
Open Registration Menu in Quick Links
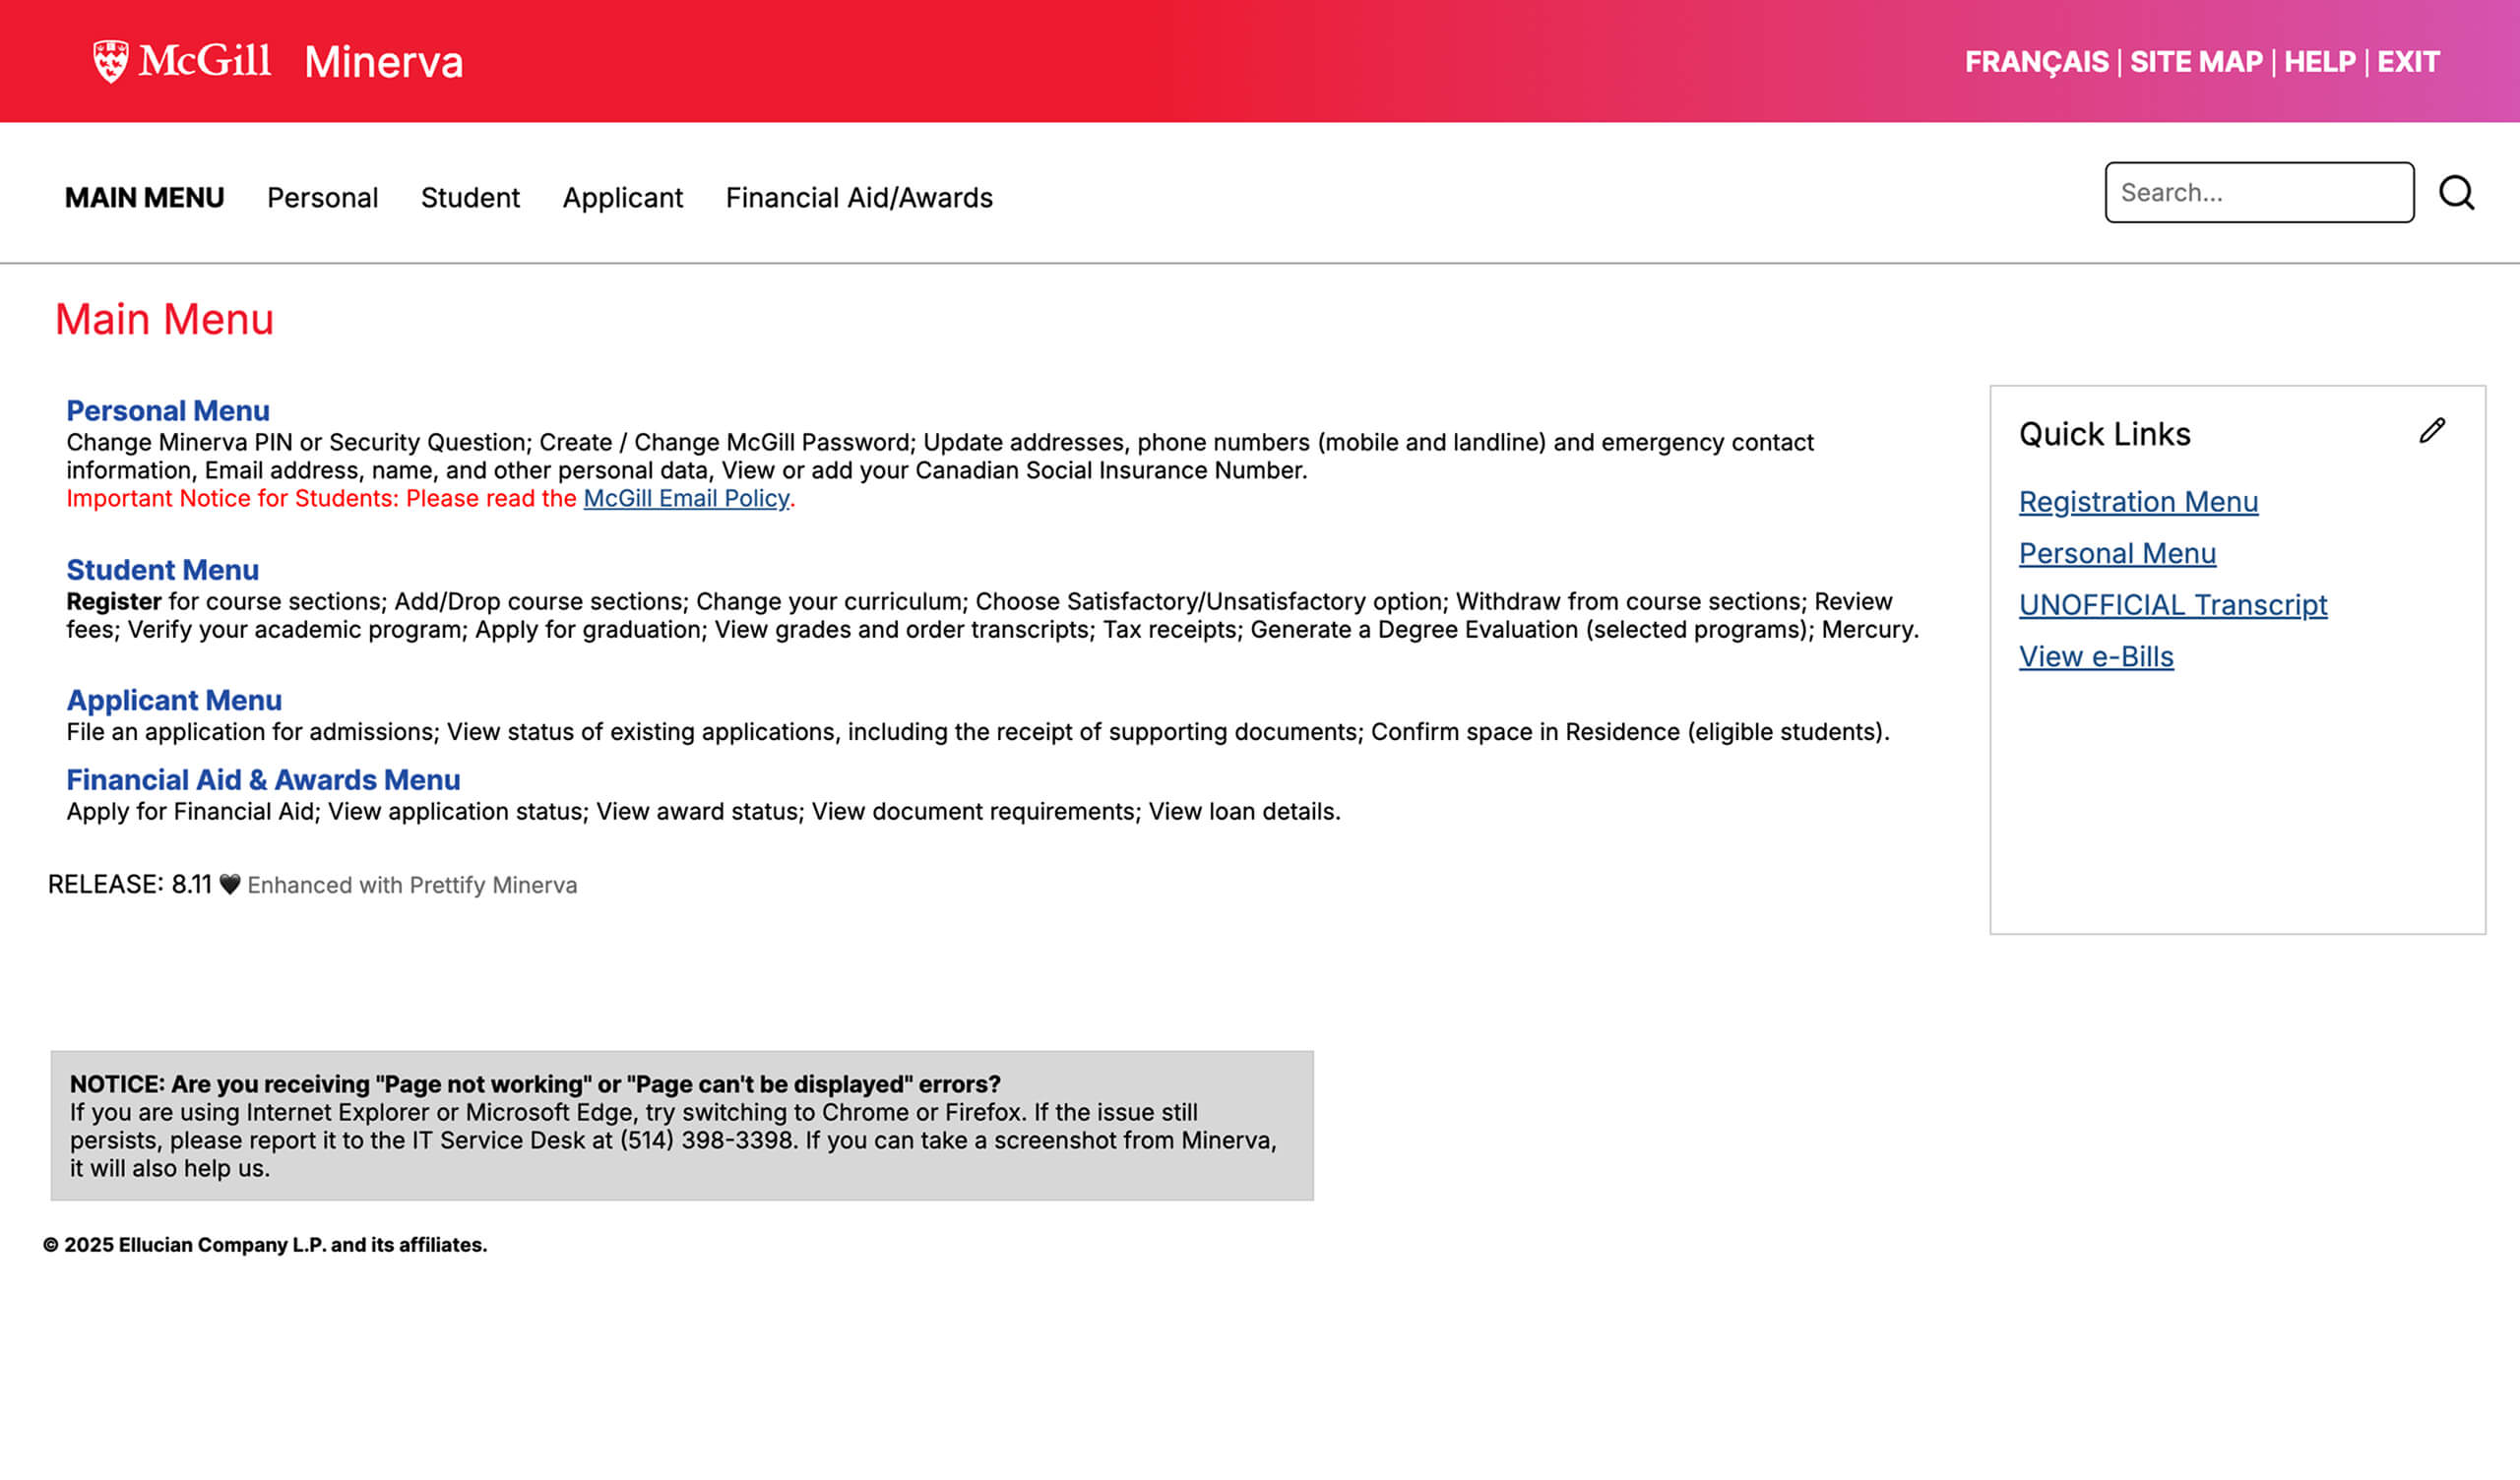[2138, 502]
